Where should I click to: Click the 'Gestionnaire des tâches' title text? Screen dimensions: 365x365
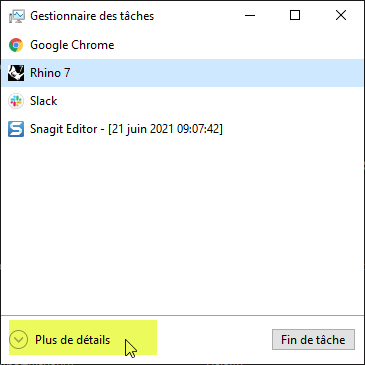[92, 16]
